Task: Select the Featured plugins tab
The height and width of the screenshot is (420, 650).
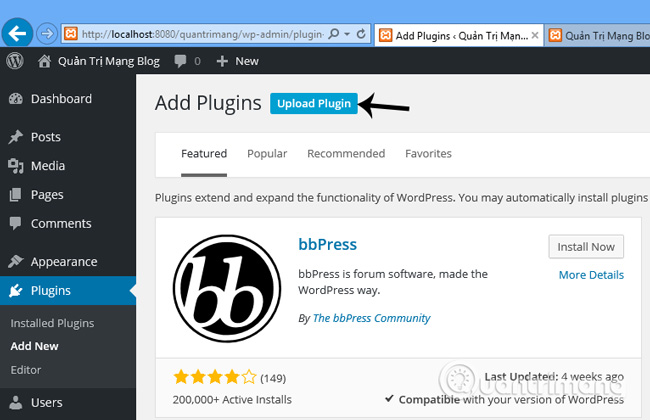Action: coord(204,154)
